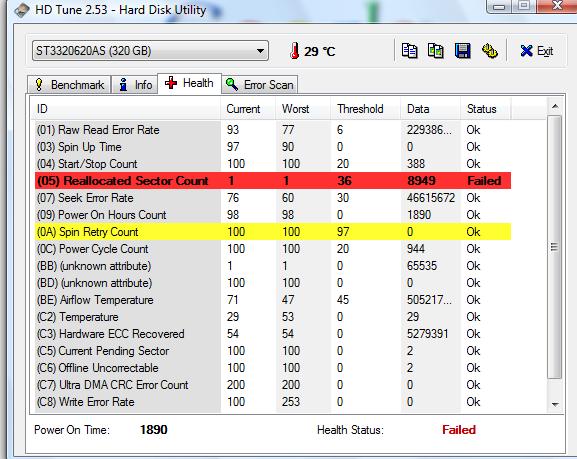Screen dimensions: 577x459
Task: Click the magnifier icon on Error Scan tab
Action: (231, 84)
